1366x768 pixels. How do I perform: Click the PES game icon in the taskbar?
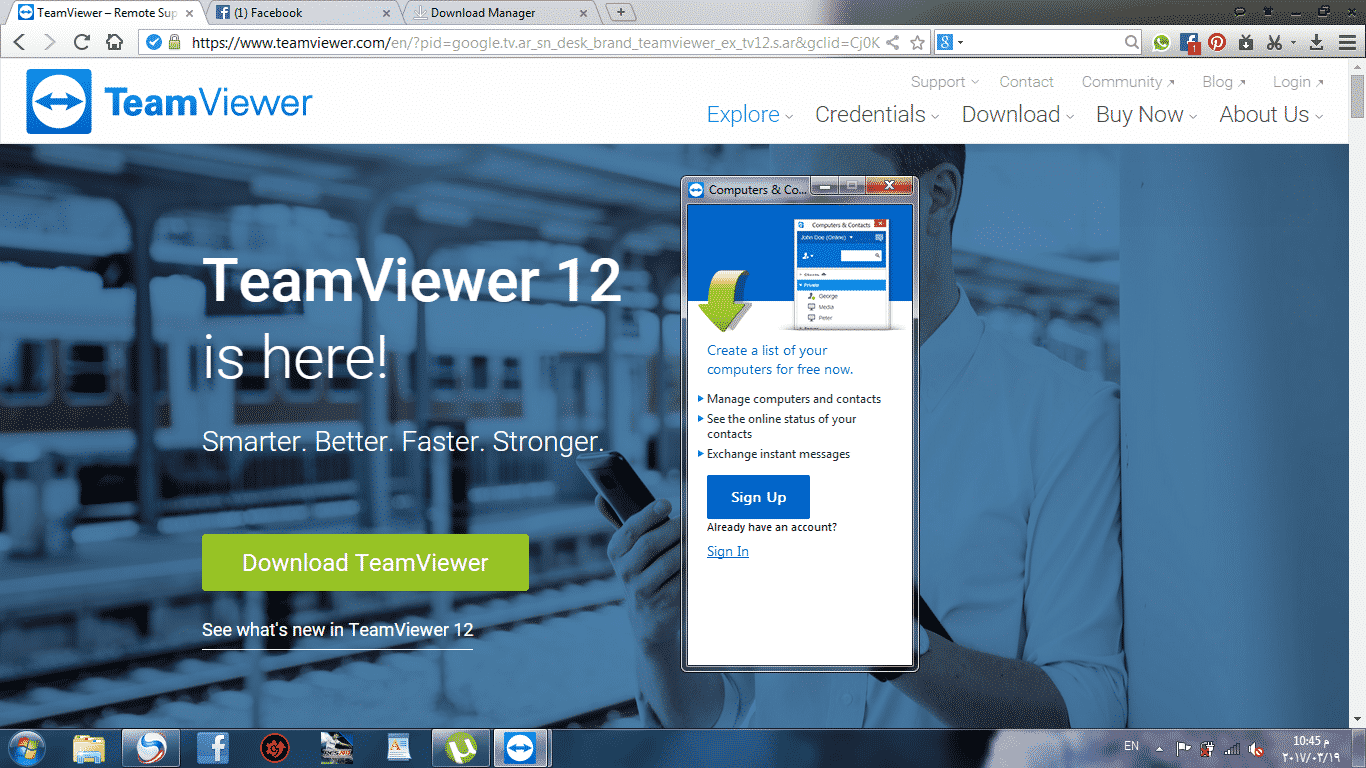[x=337, y=748]
